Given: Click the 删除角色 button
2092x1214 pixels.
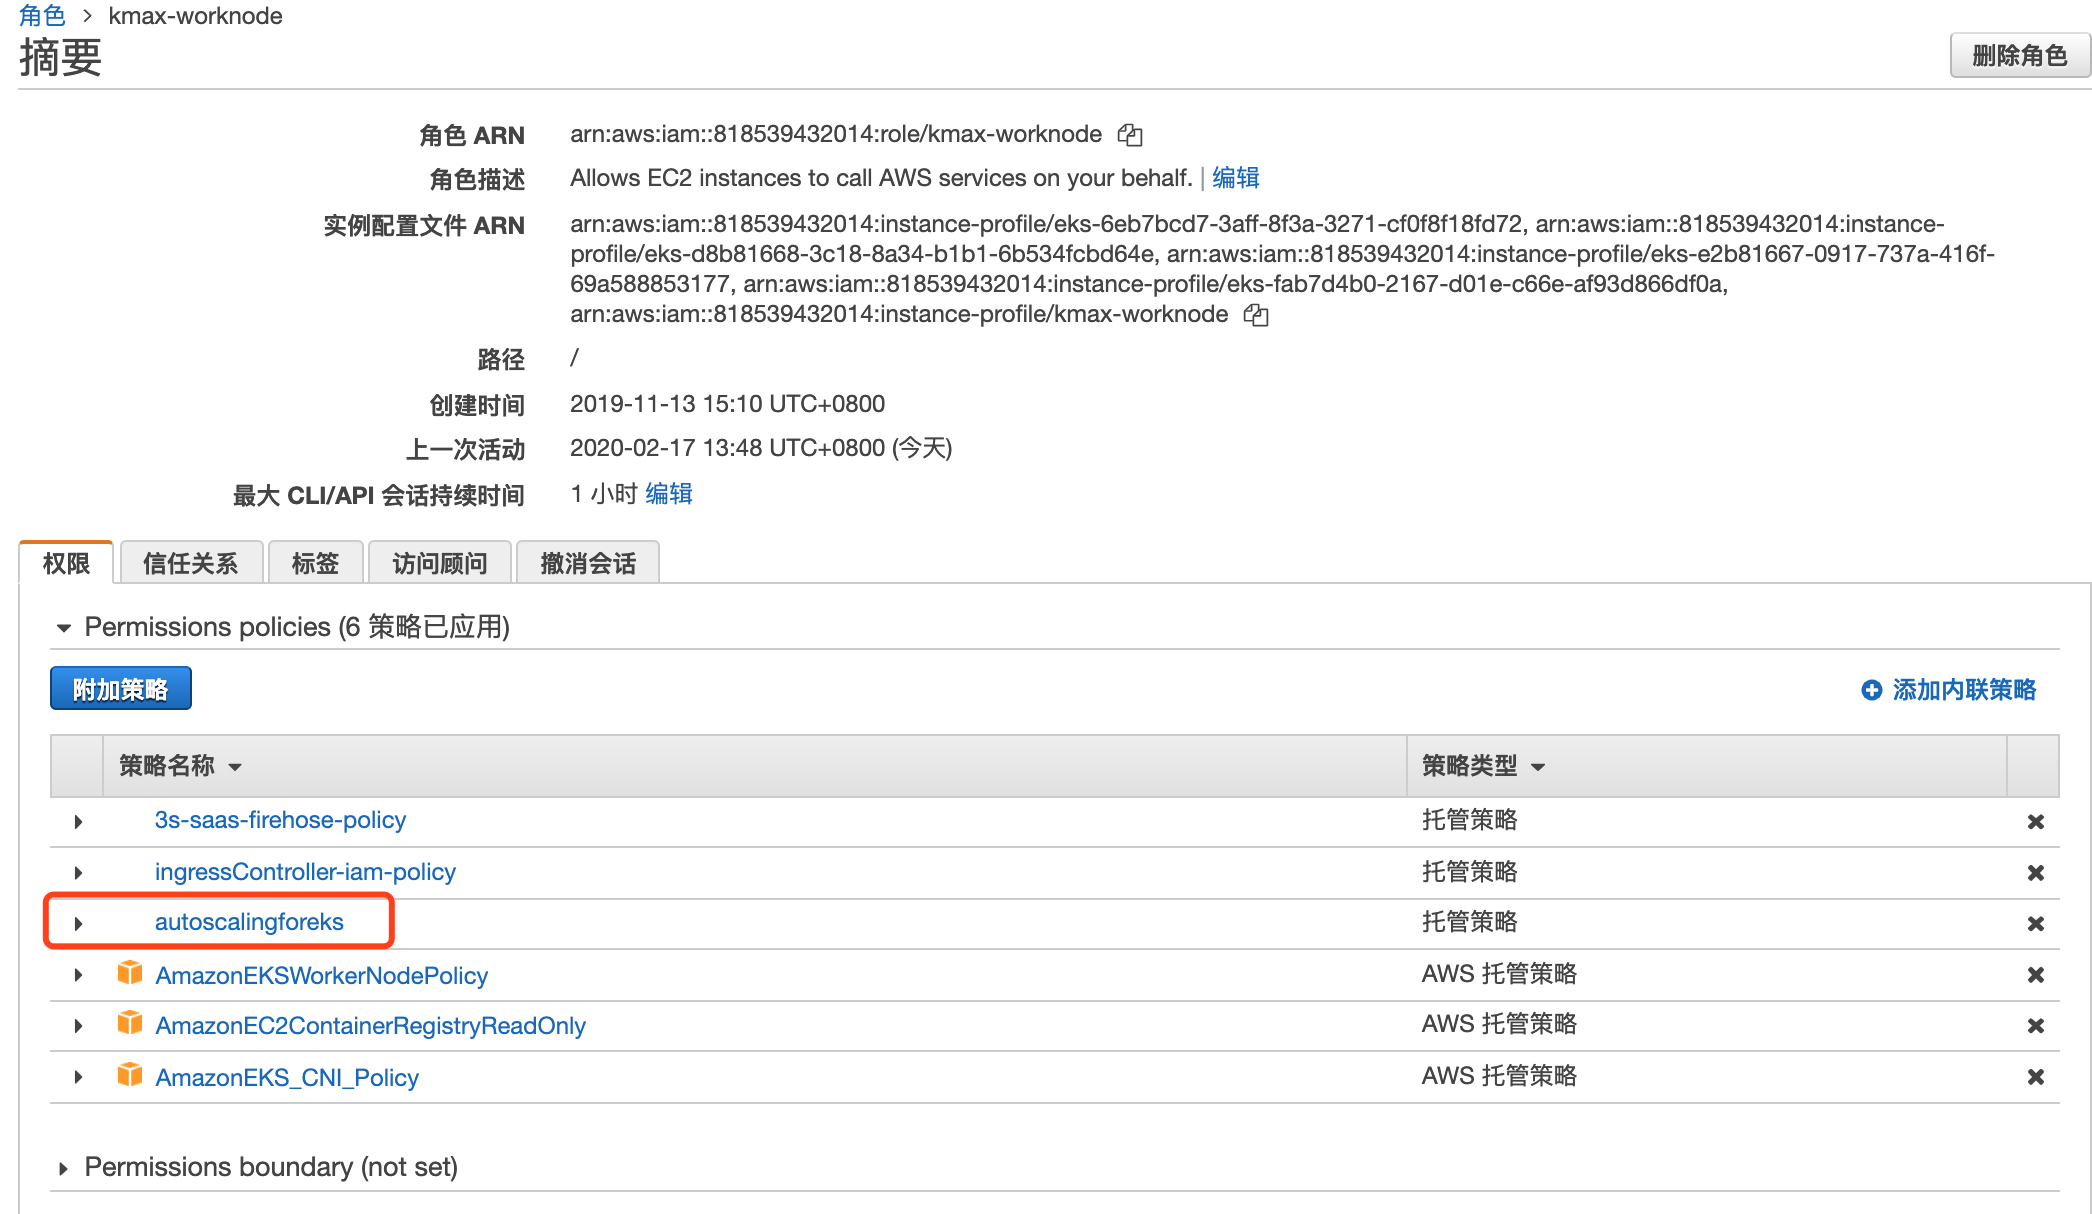Looking at the screenshot, I should point(2020,55).
